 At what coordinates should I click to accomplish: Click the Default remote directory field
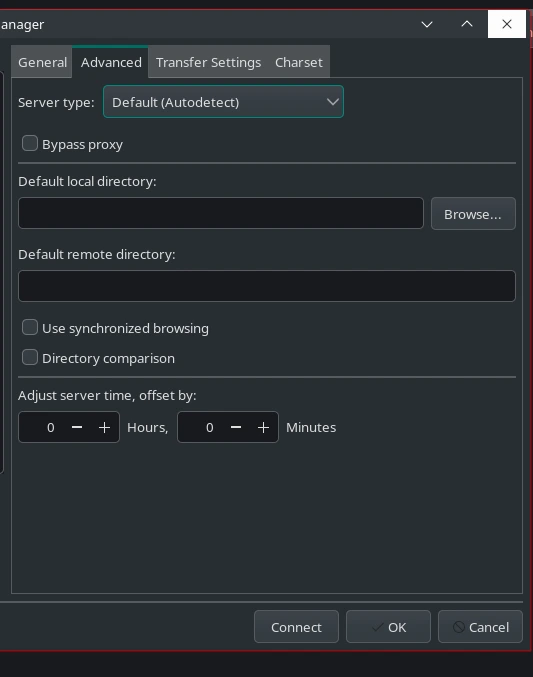[x=267, y=286]
